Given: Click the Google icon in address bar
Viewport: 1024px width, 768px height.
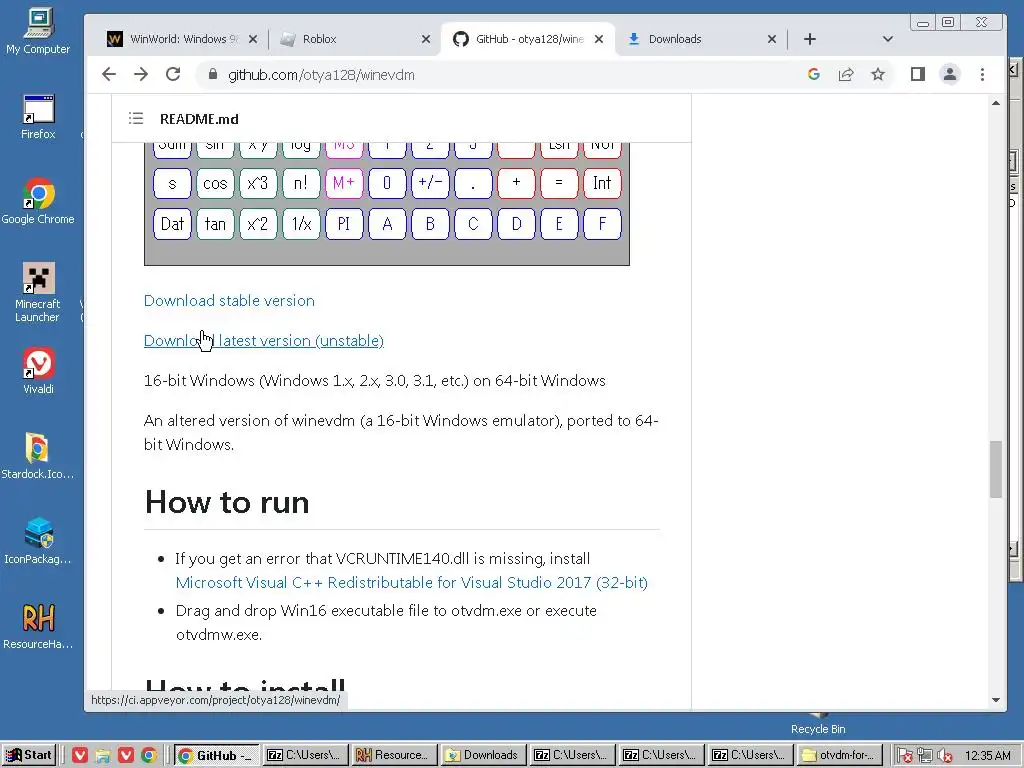Looking at the screenshot, I should 814,74.
